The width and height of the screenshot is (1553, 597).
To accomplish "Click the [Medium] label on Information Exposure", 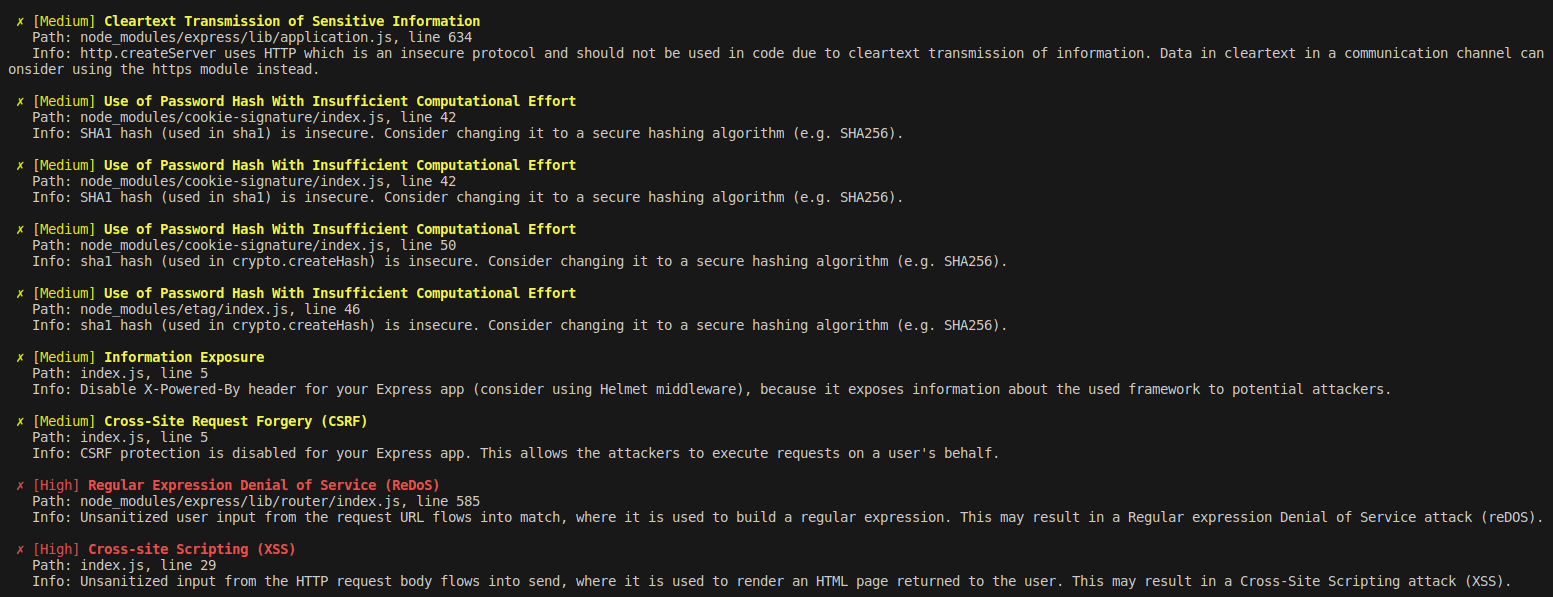I will 64,357.
